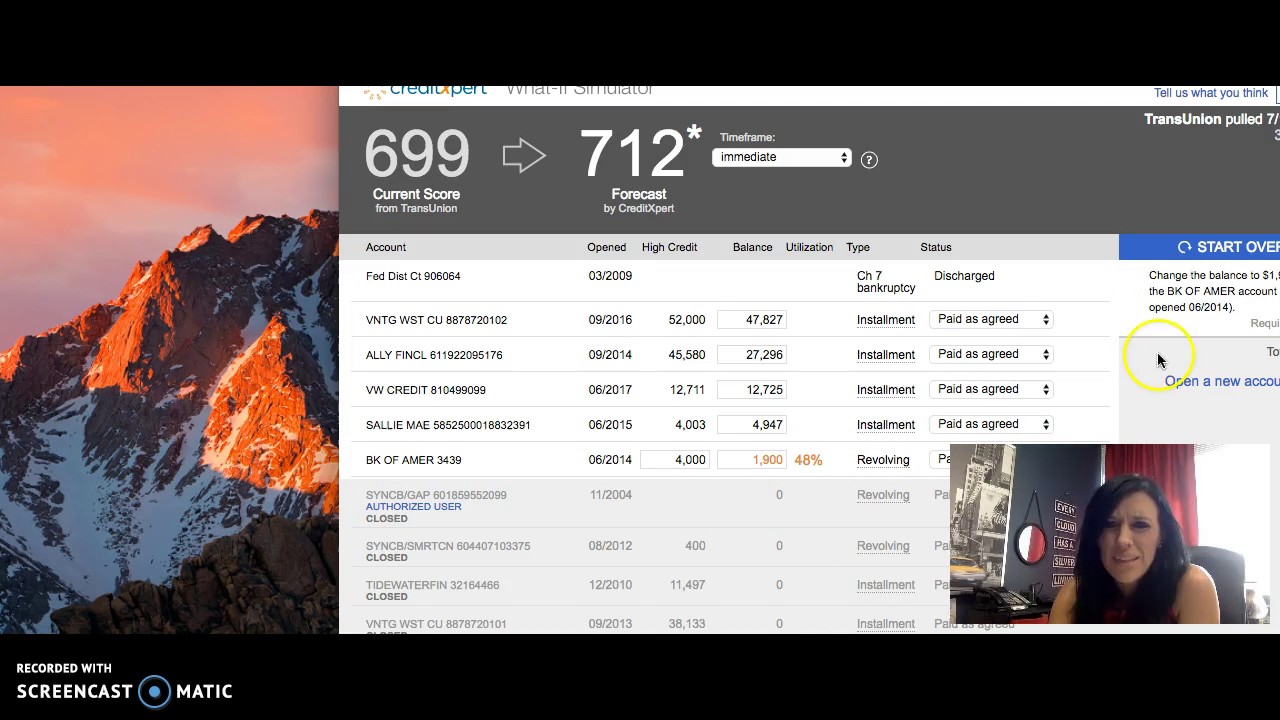The height and width of the screenshot is (720, 1280).
Task: Edit BK OF AMER high credit field 4,000
Action: pyautogui.click(x=675, y=460)
